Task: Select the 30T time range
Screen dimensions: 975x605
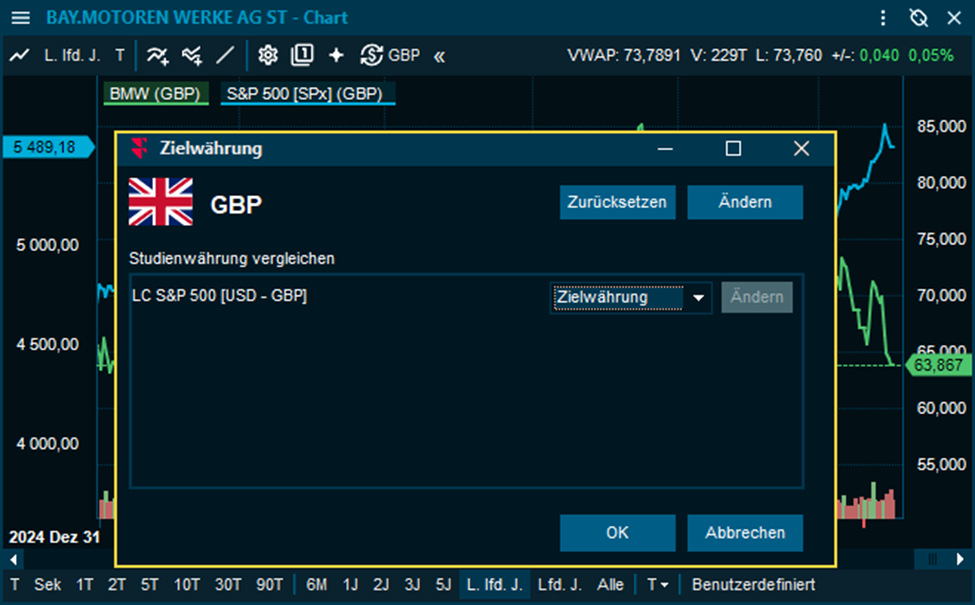Action: pos(228,584)
